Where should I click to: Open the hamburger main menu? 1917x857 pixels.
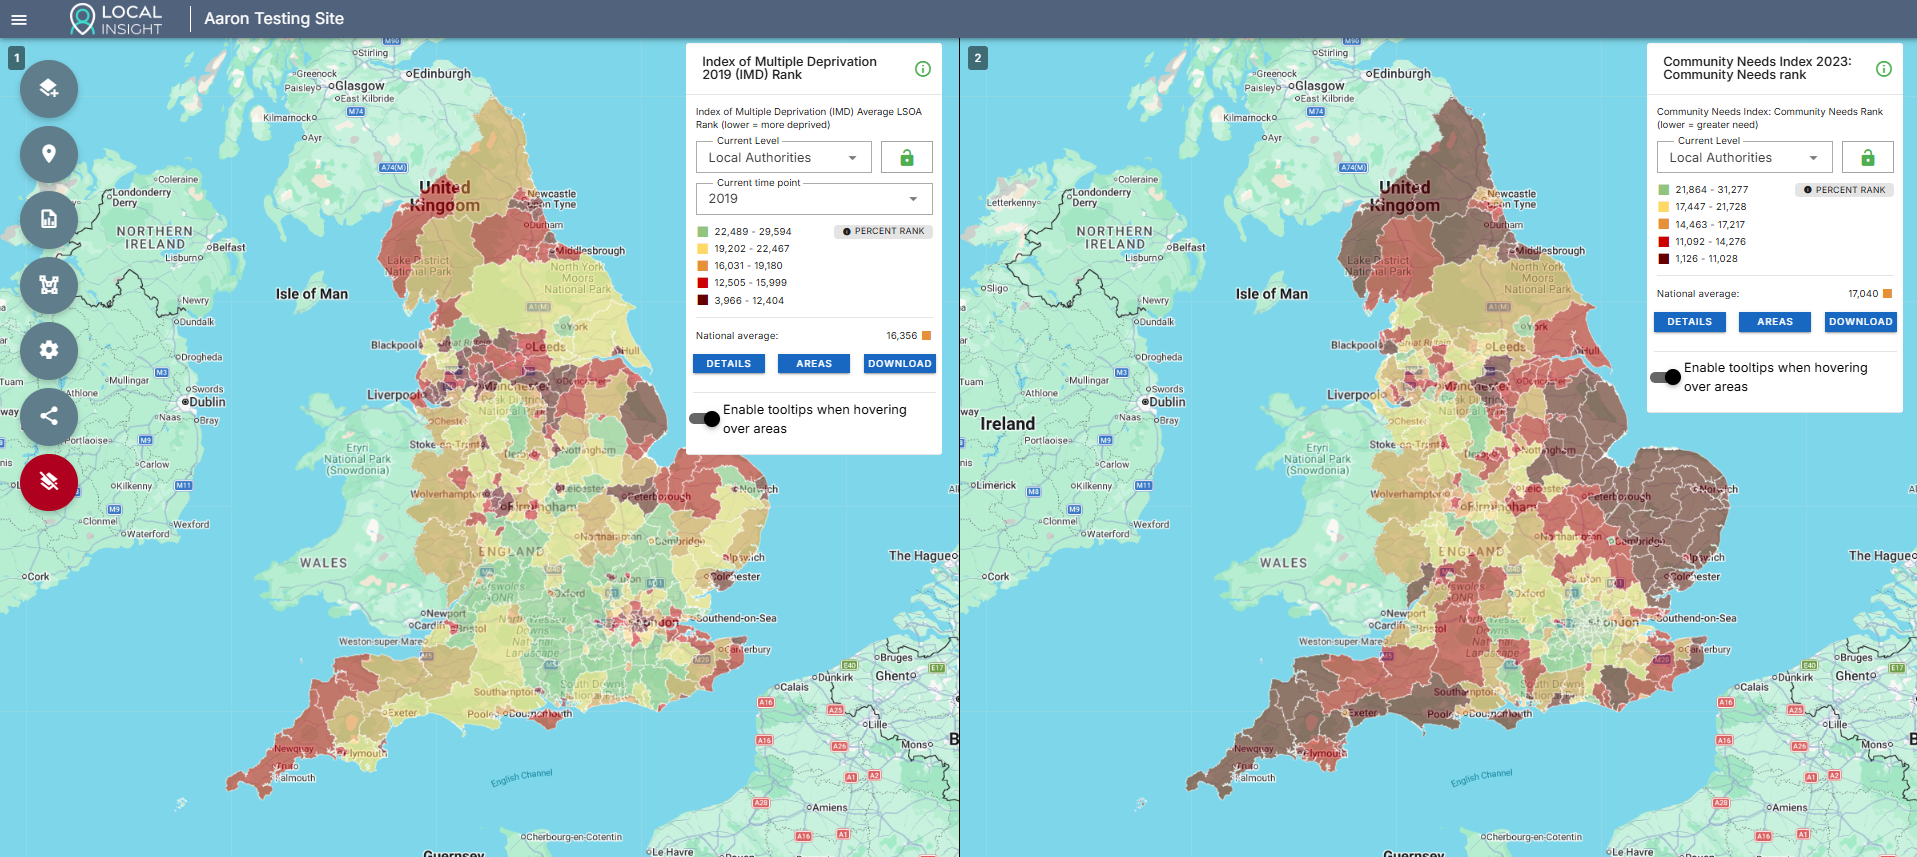[x=19, y=19]
